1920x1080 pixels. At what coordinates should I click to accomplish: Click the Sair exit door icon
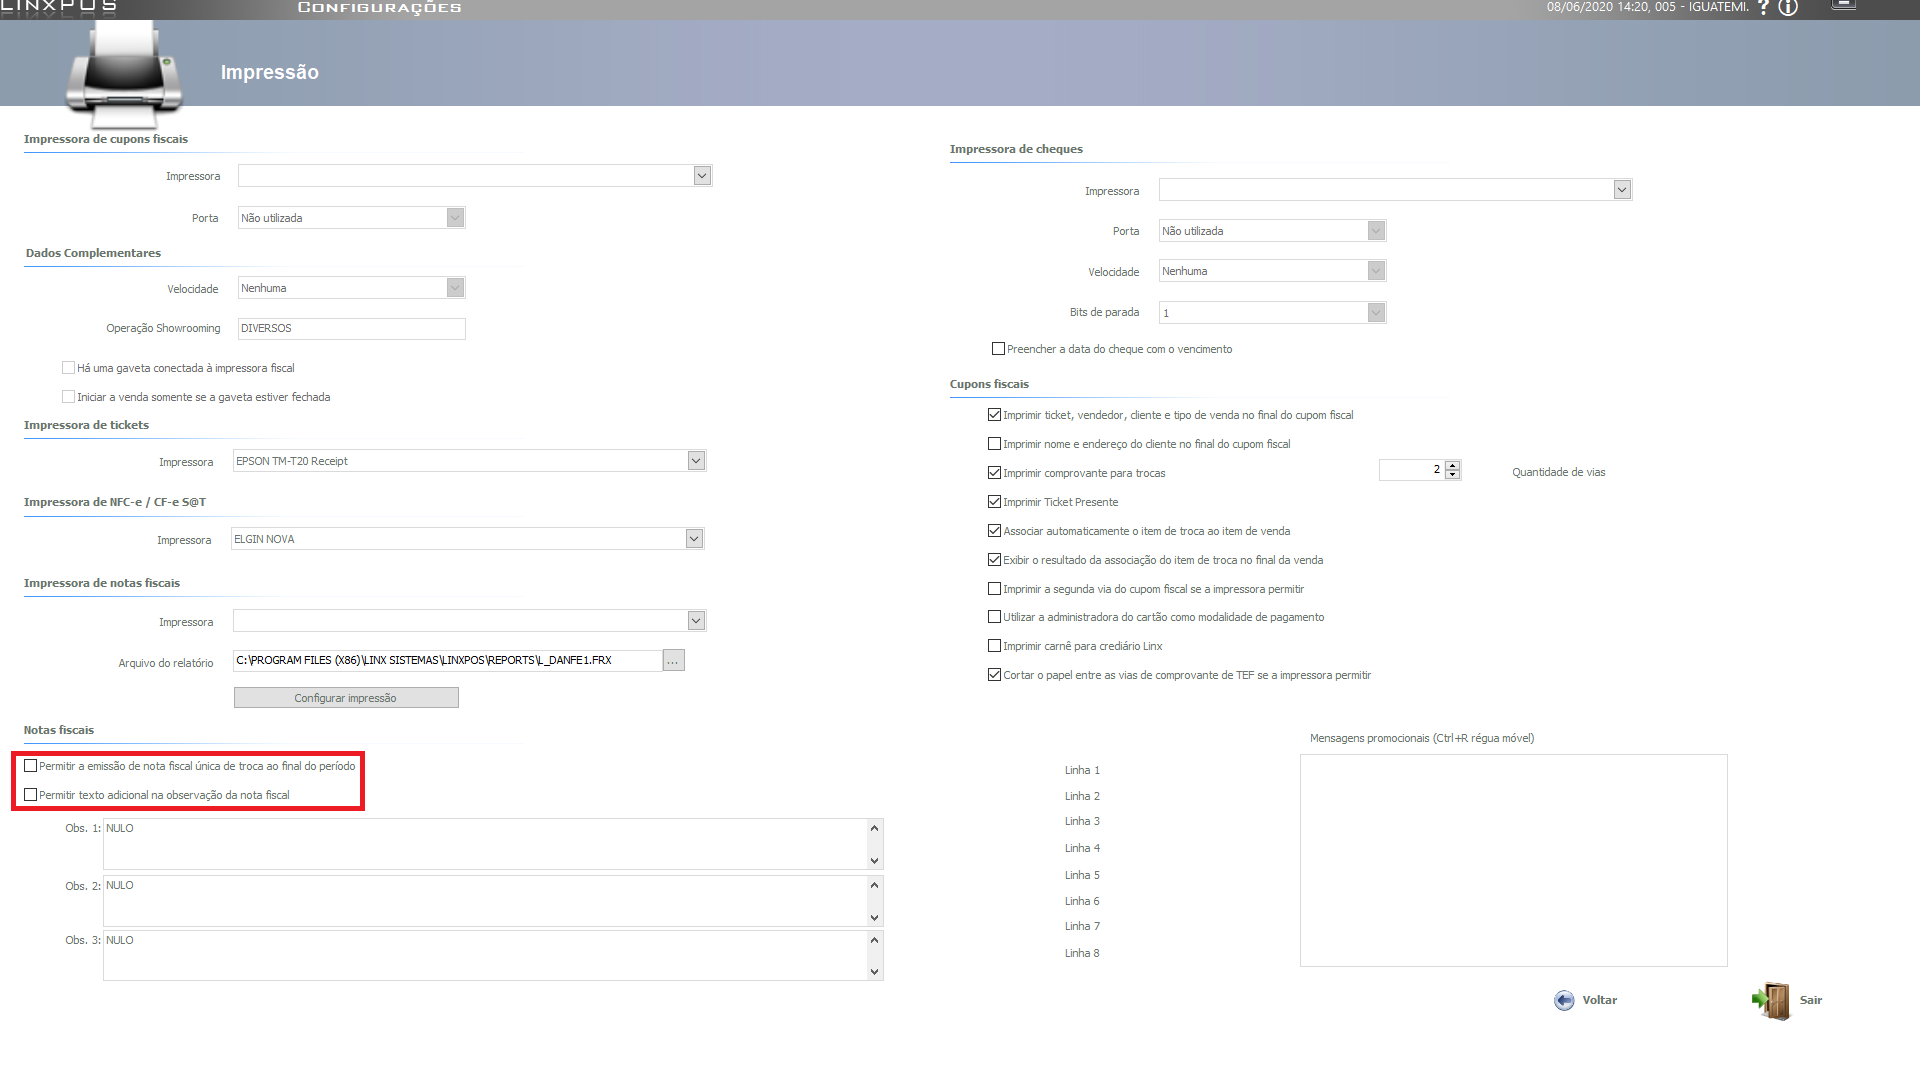click(x=1772, y=1000)
